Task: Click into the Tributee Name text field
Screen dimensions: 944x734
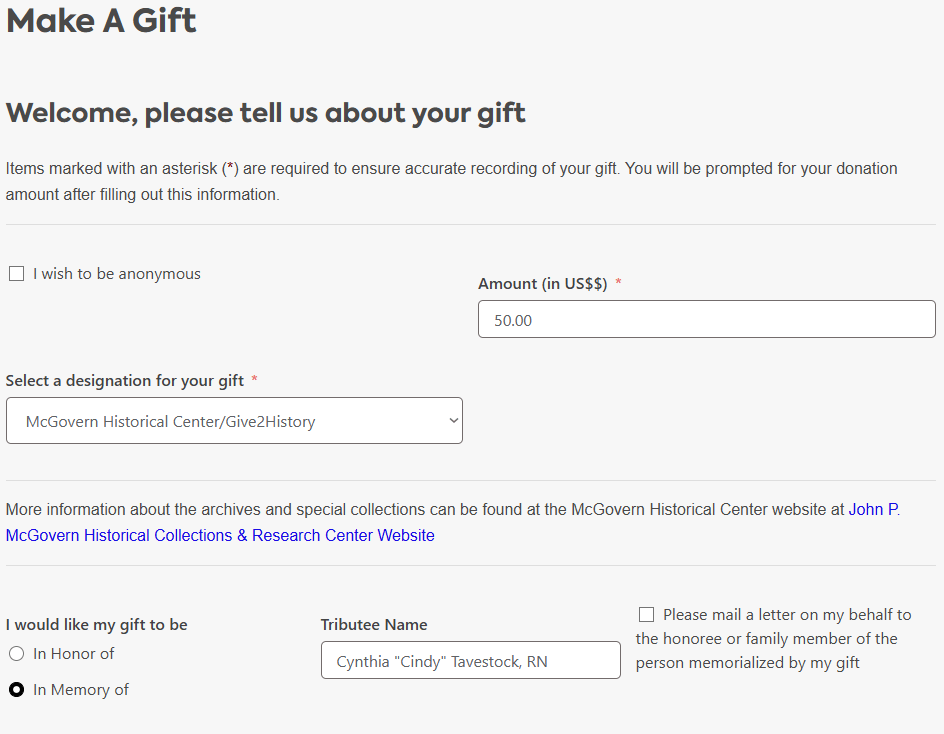Action: [x=470, y=661]
